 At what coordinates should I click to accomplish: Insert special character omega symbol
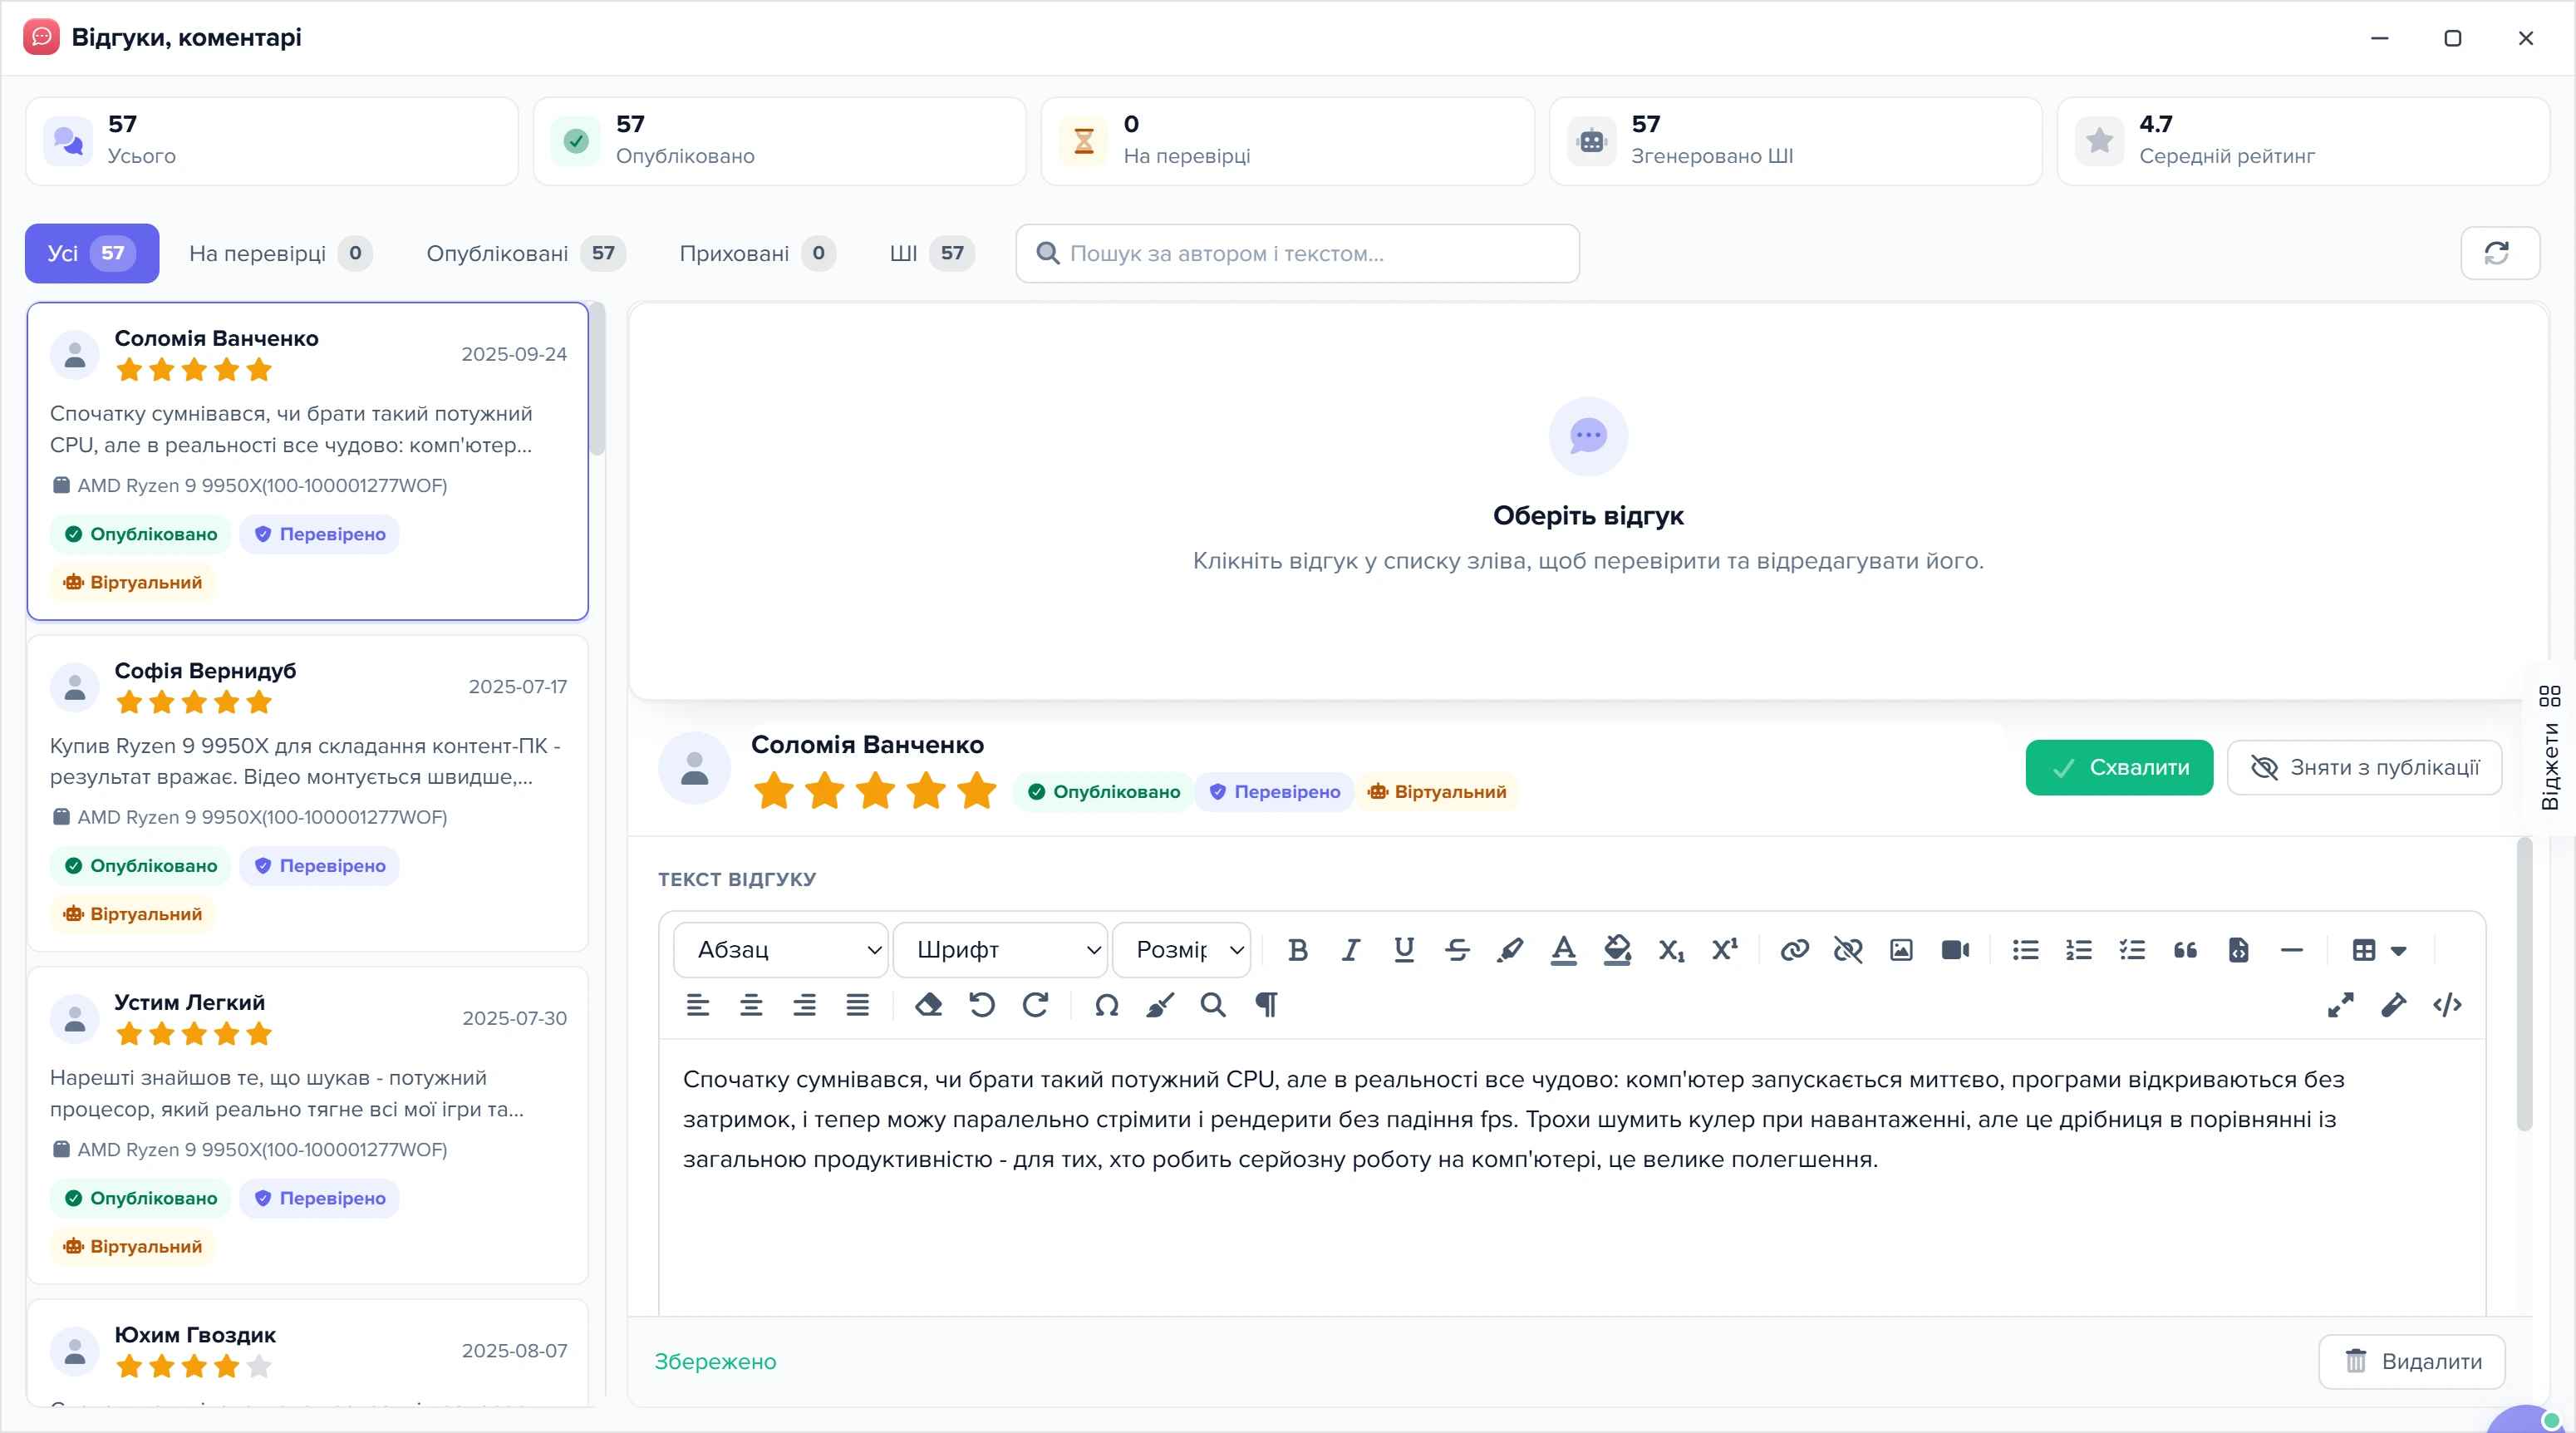pos(1106,1005)
